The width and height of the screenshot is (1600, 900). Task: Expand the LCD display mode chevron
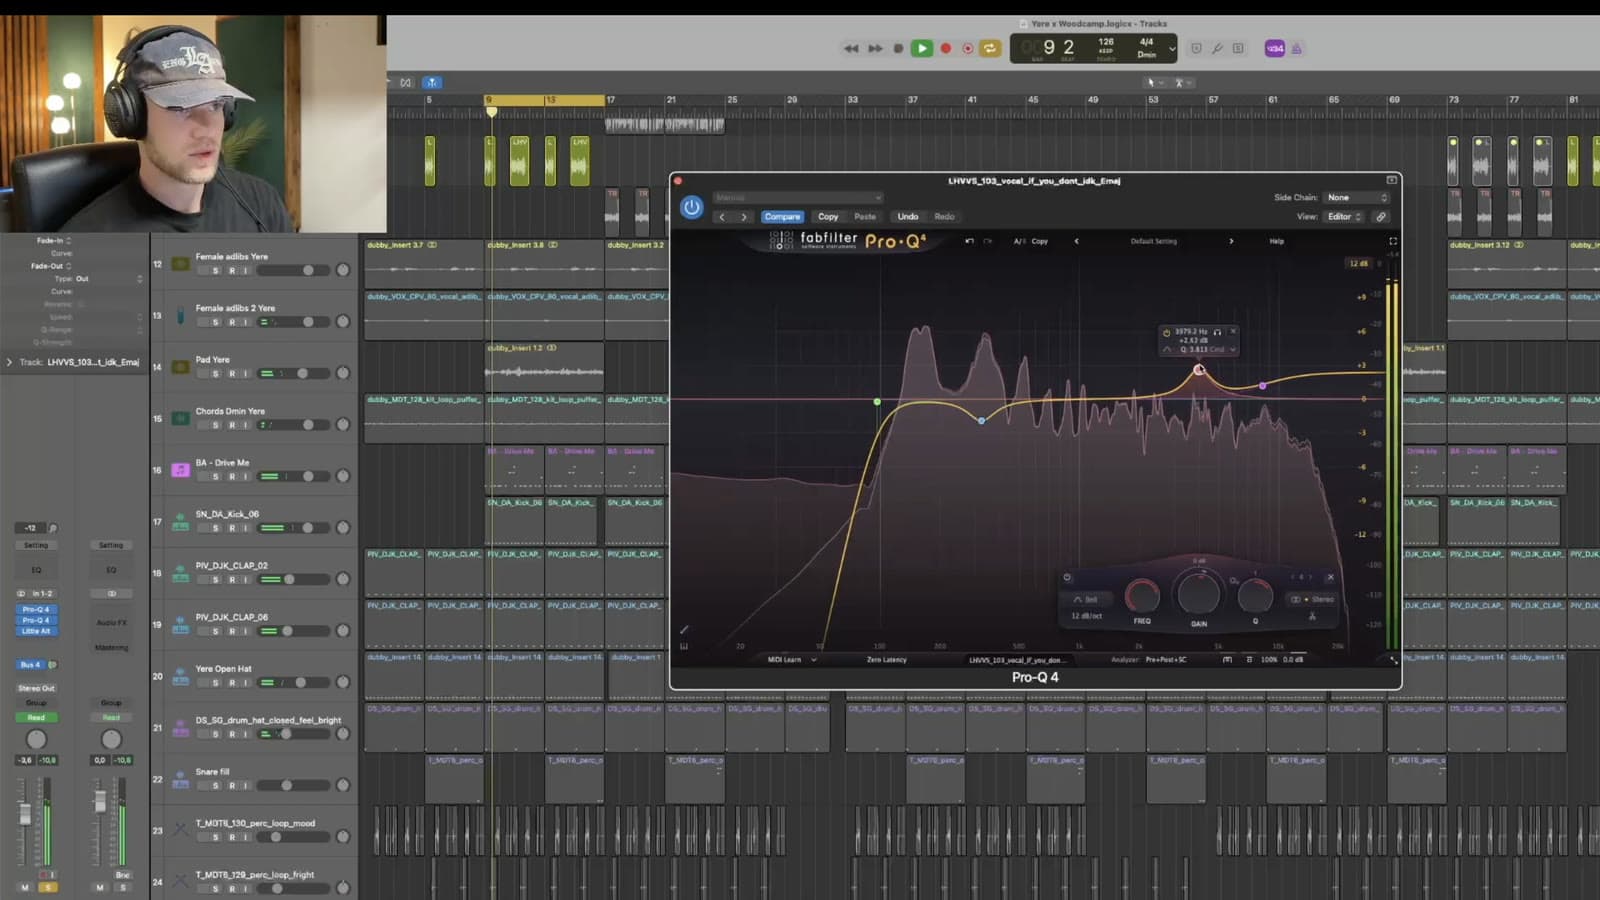pyautogui.click(x=1172, y=48)
